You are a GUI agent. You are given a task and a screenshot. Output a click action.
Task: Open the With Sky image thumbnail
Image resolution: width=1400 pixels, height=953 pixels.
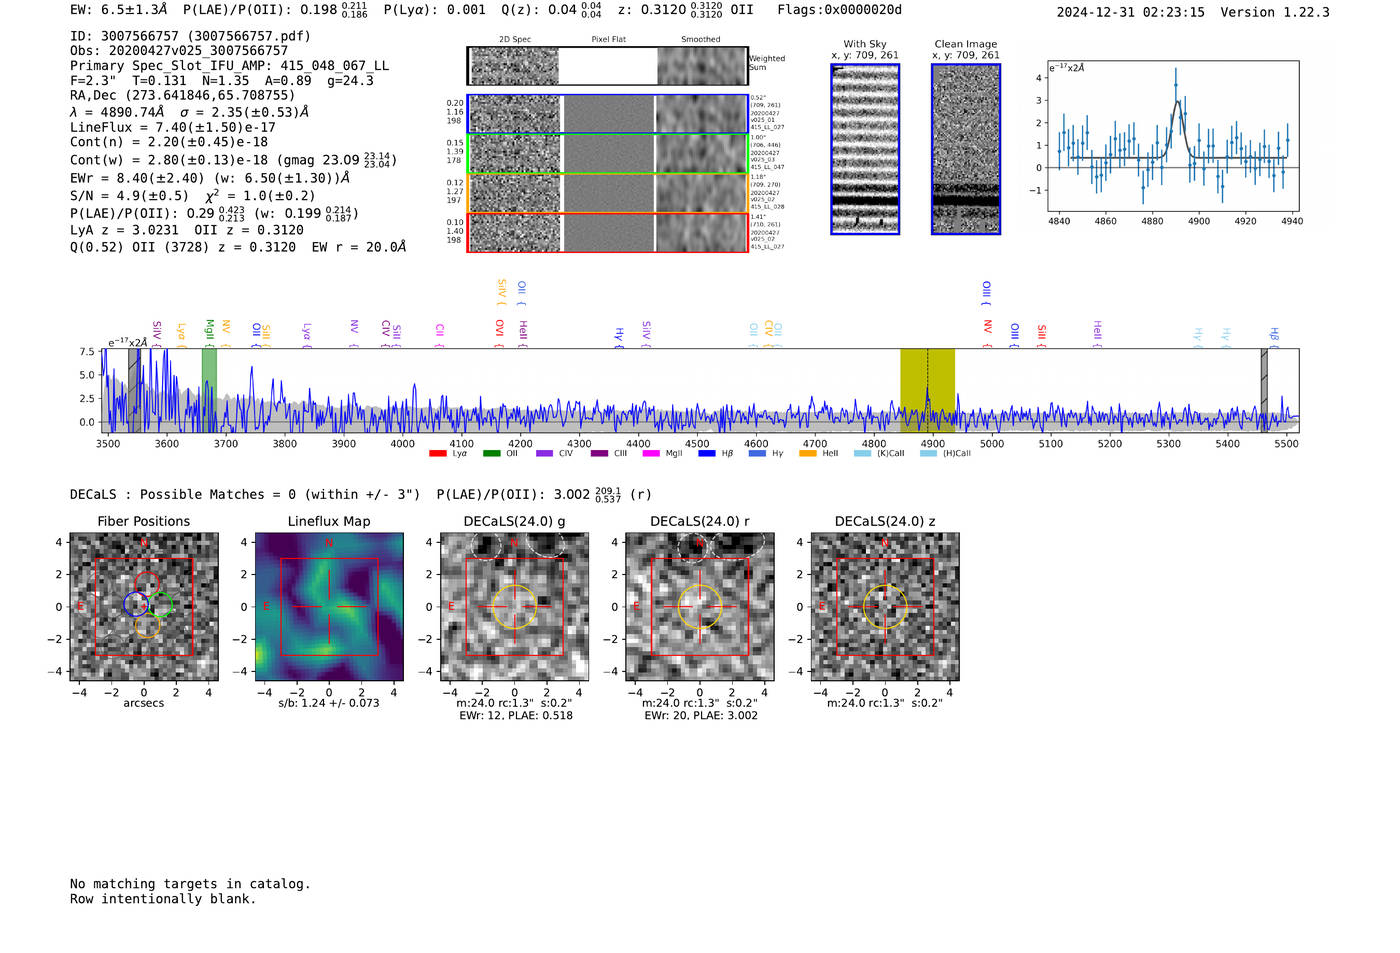(x=865, y=149)
